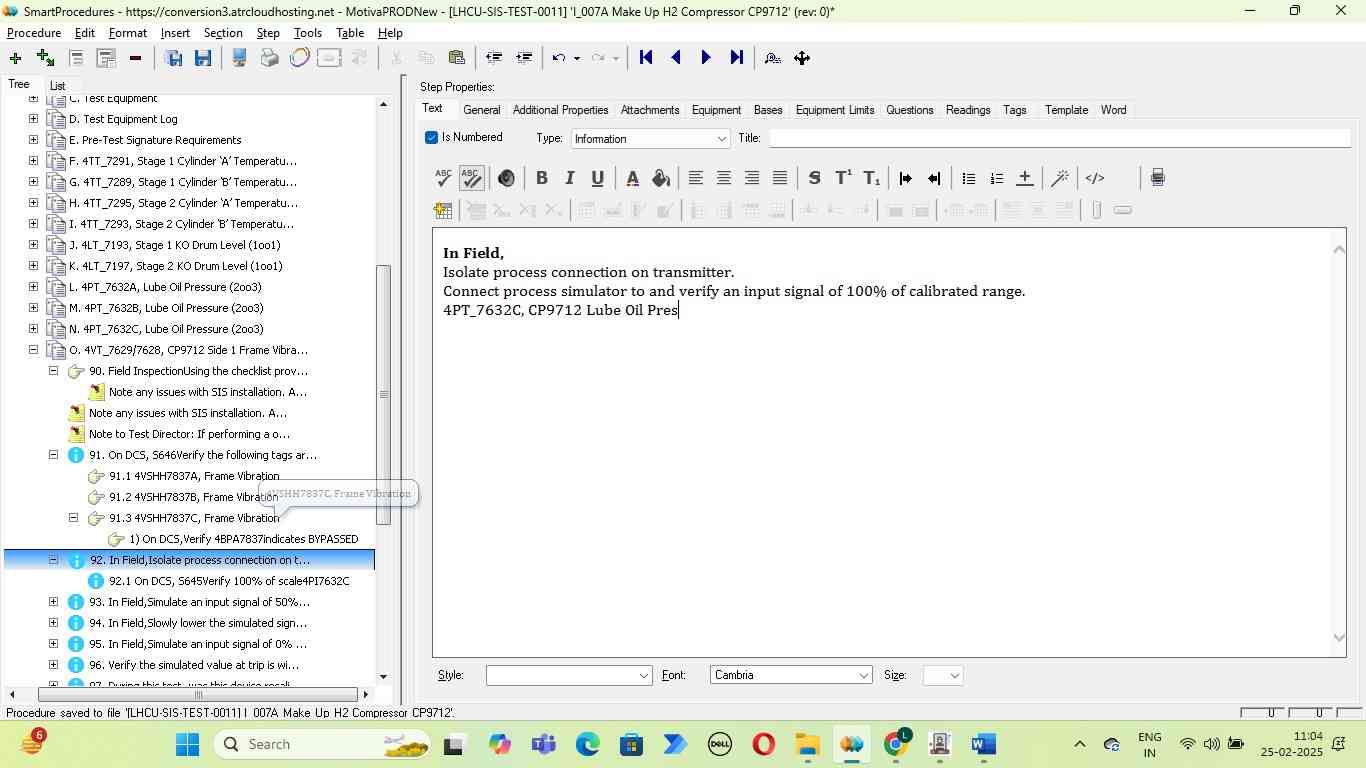Apply bold formatting
This screenshot has height=768, width=1366.
click(542, 178)
